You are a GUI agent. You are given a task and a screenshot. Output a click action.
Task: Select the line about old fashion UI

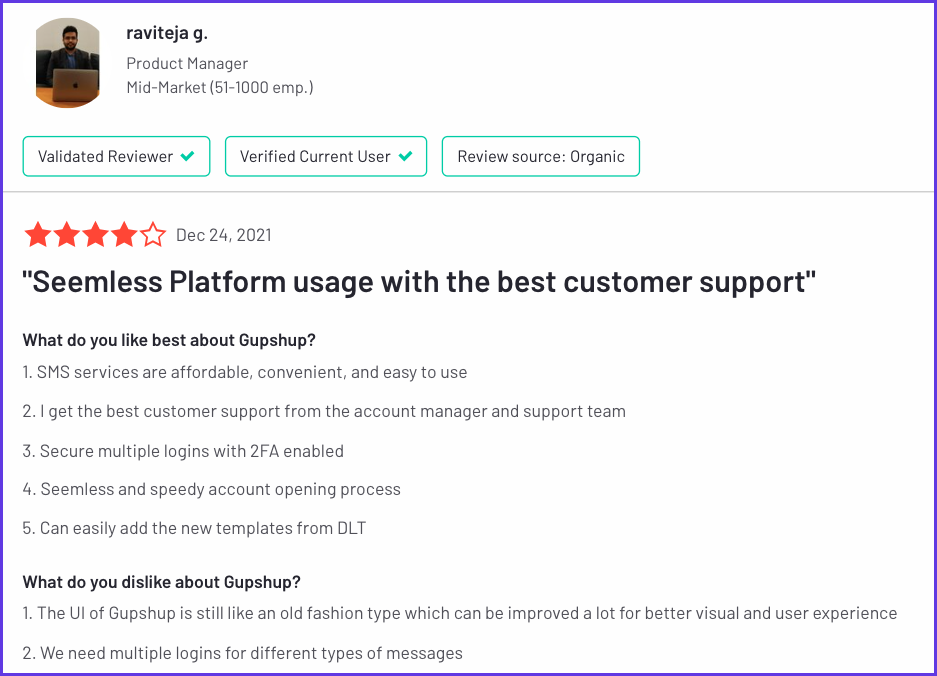tap(460, 613)
